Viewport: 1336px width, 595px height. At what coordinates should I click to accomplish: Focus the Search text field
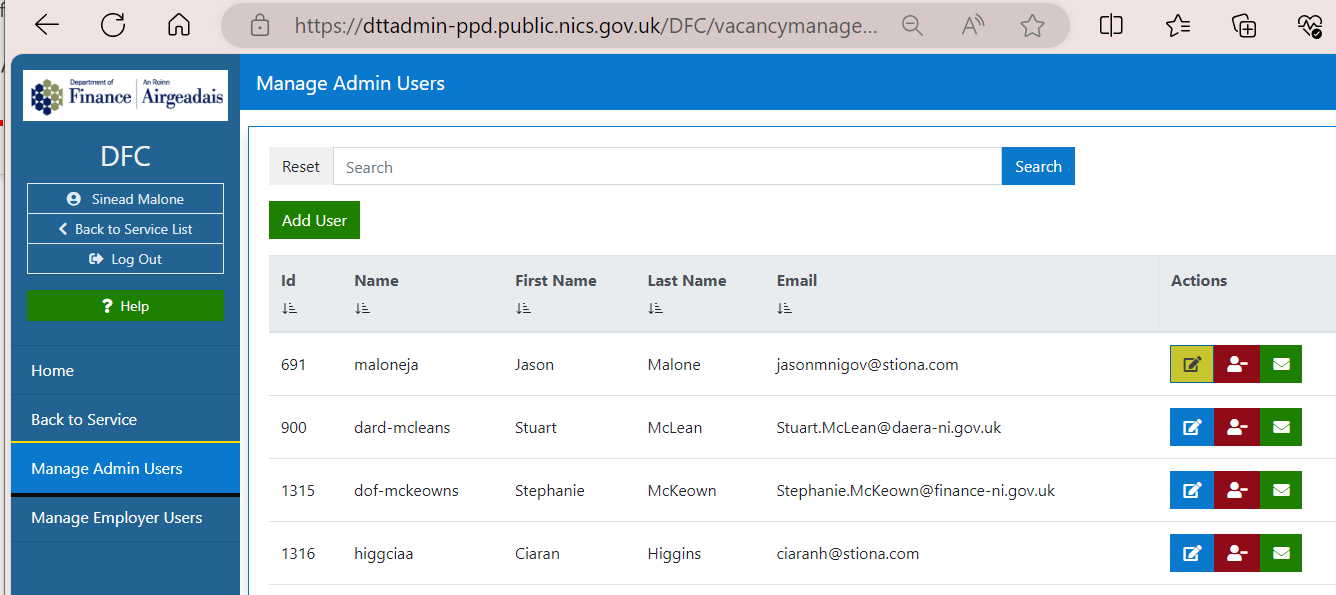click(667, 167)
